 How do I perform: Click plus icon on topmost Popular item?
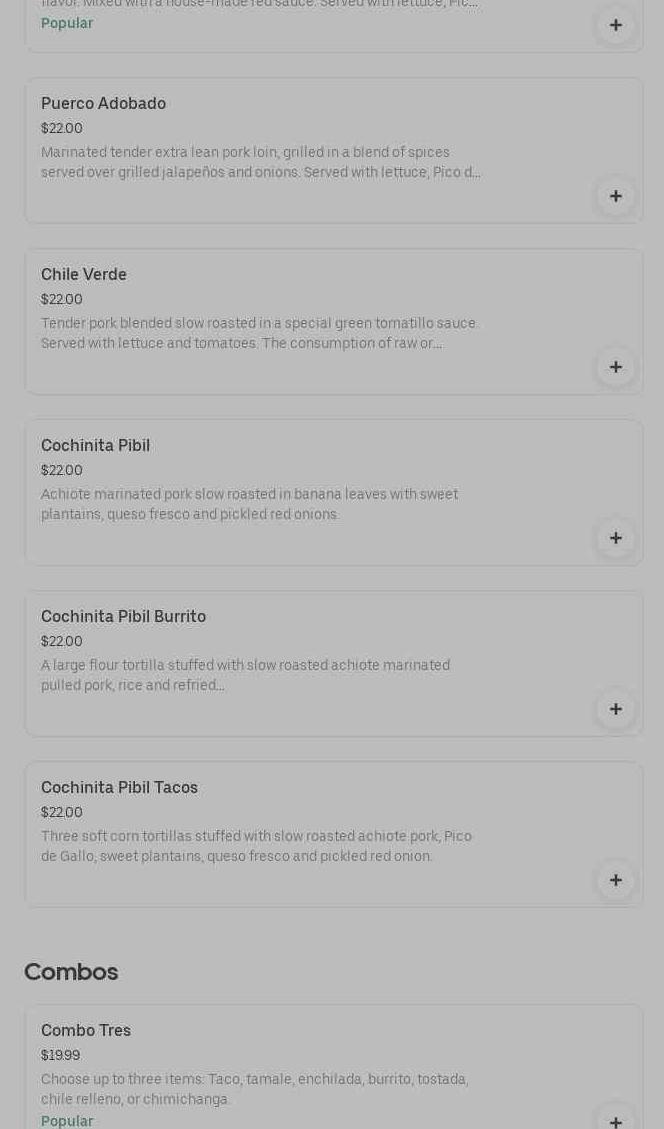pos(615,25)
